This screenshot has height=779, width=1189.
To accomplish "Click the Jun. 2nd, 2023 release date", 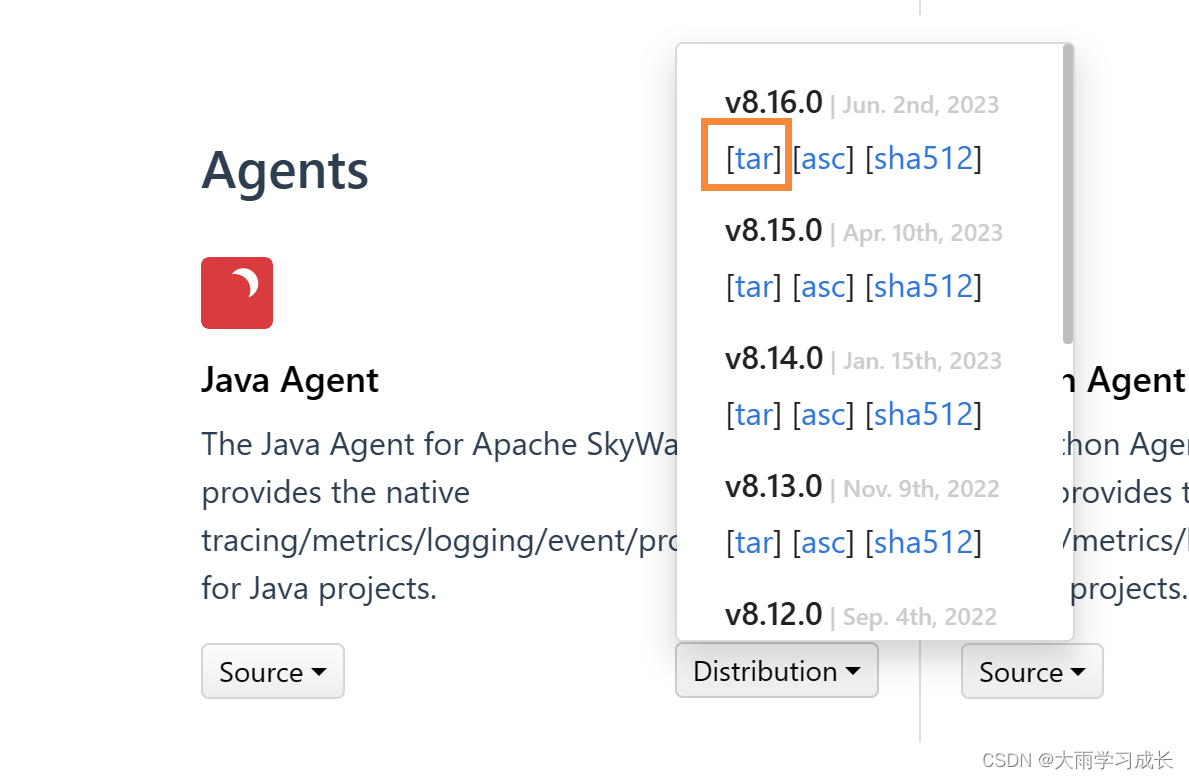I will (x=921, y=105).
